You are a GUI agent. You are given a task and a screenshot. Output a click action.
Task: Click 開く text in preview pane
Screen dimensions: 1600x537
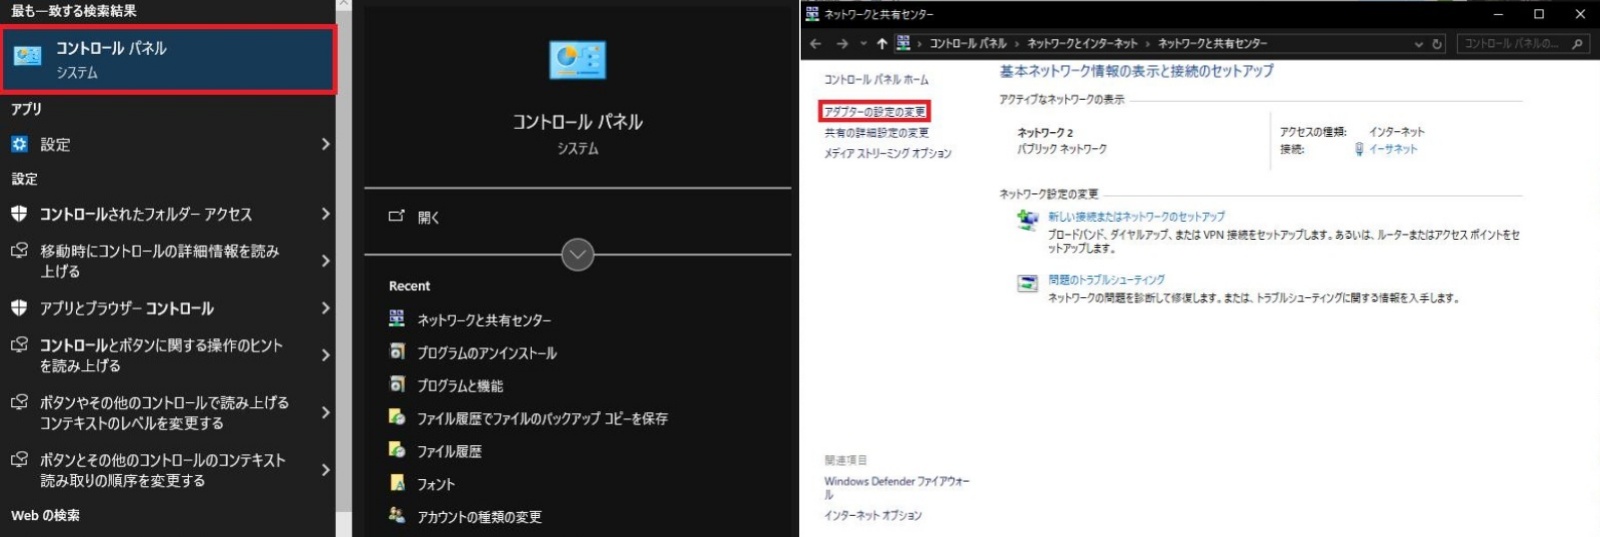(428, 217)
